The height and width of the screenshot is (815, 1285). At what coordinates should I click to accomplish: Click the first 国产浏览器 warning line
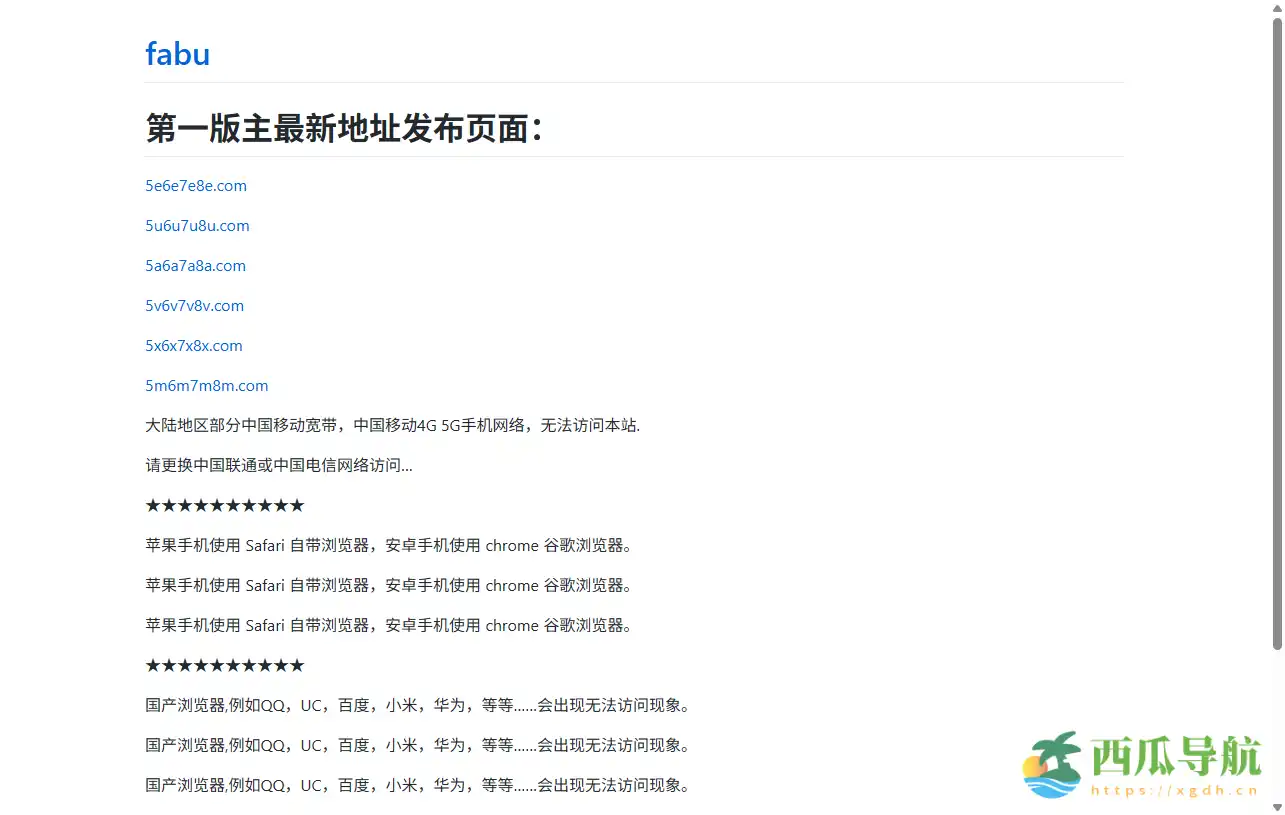pyautogui.click(x=417, y=706)
